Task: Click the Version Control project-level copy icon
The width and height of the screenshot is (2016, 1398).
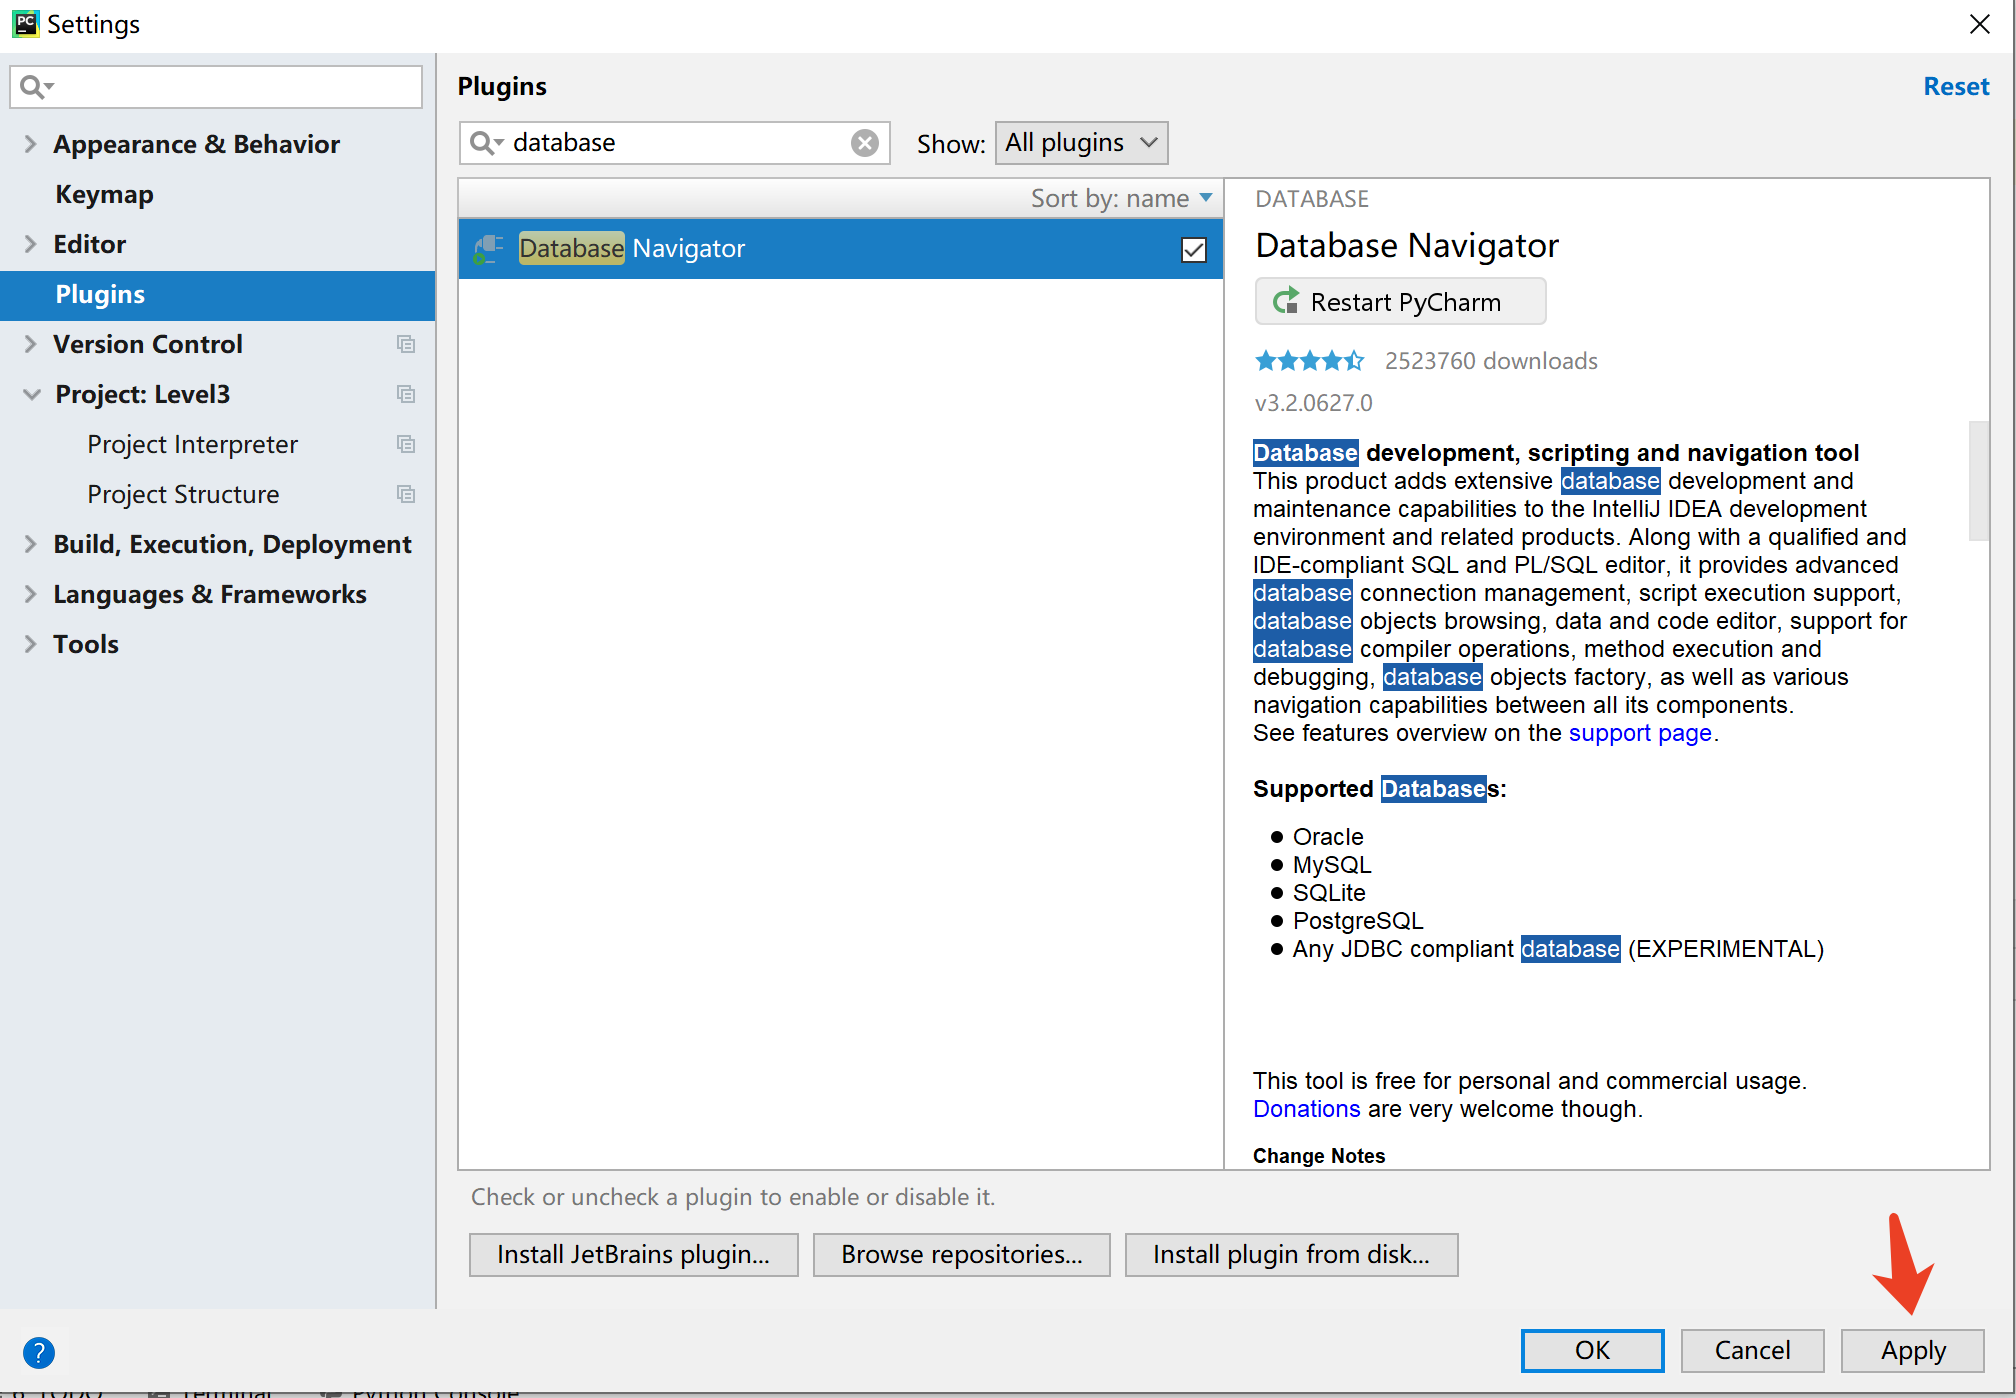Action: (405, 344)
